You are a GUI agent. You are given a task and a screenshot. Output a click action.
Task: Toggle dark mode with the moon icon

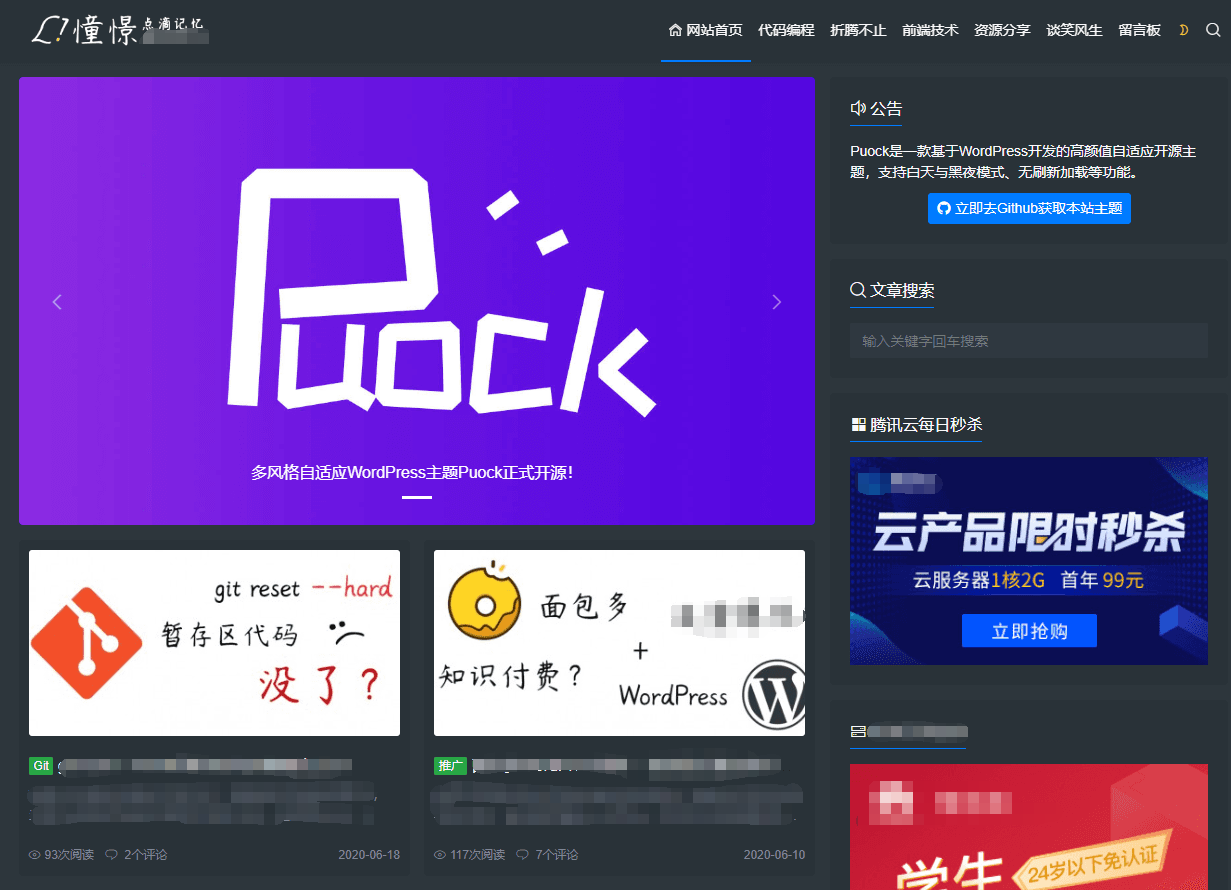tap(1184, 30)
